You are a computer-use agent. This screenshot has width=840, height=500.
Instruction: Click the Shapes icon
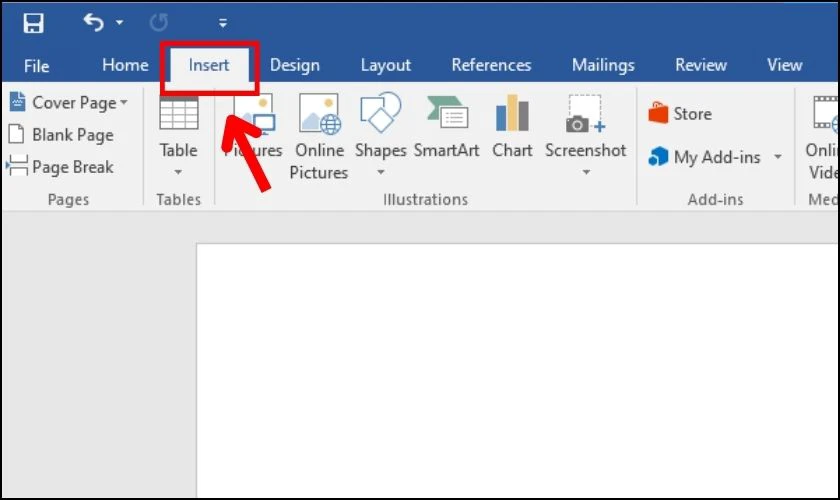click(380, 113)
